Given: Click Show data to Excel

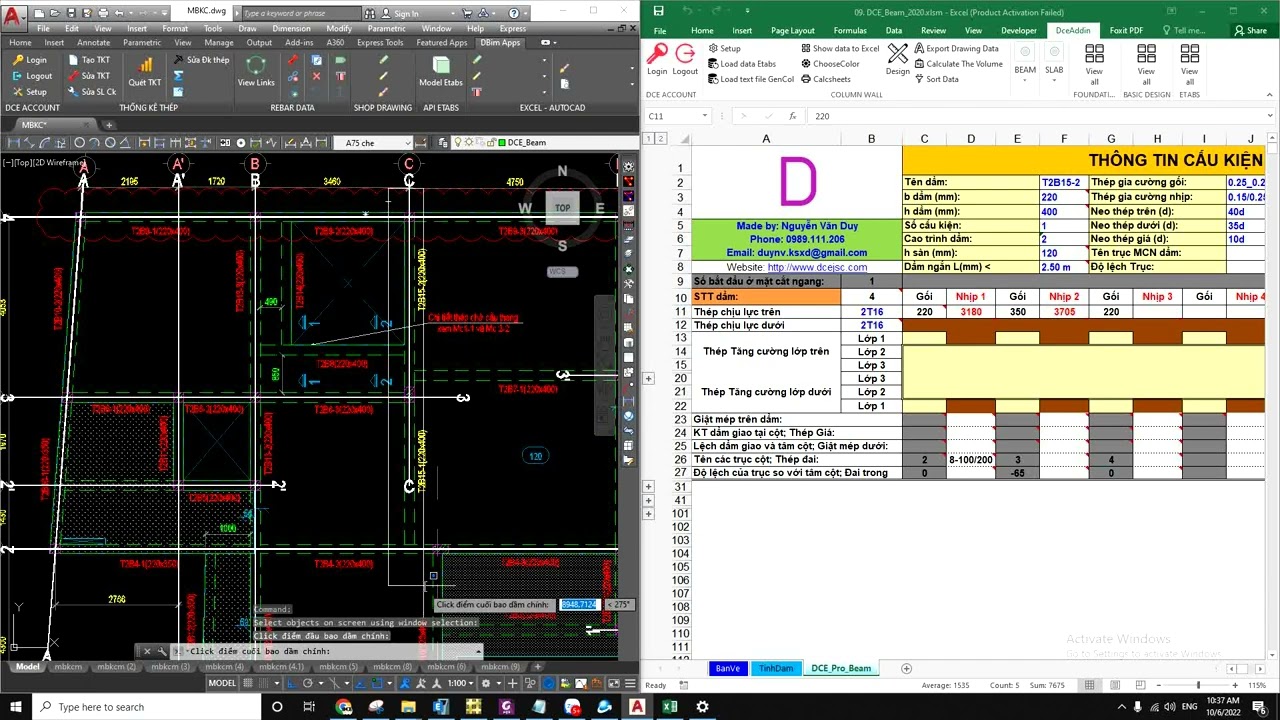Looking at the screenshot, I should (x=840, y=48).
